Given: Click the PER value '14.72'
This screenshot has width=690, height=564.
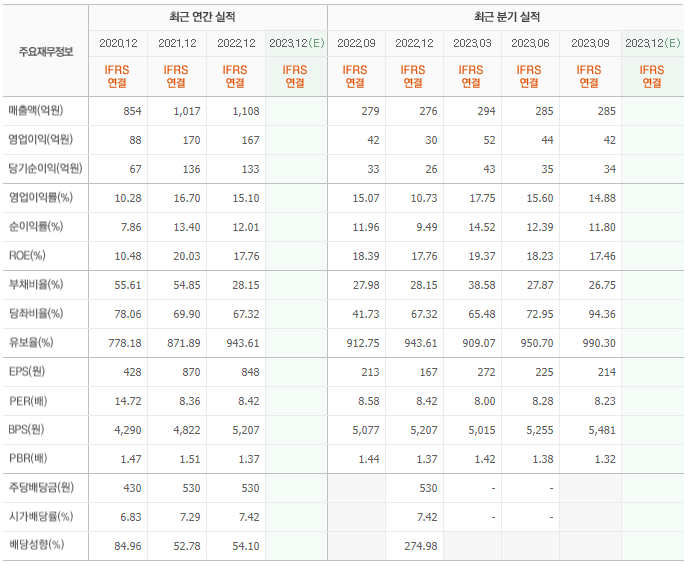Looking at the screenshot, I should point(128,402).
